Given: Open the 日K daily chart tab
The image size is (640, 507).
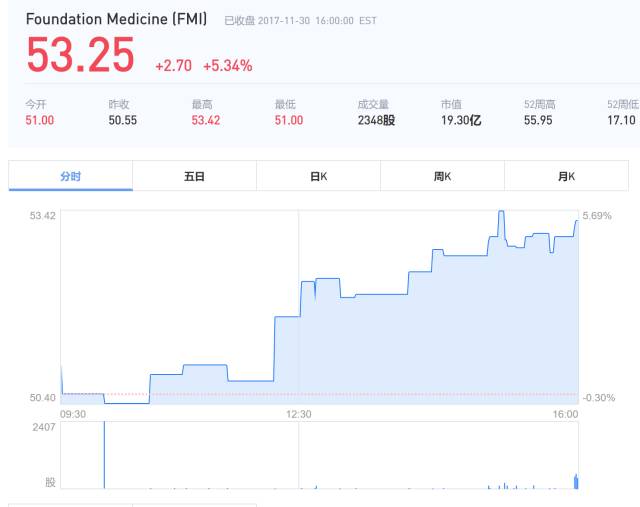Looking at the screenshot, I should 318,176.
